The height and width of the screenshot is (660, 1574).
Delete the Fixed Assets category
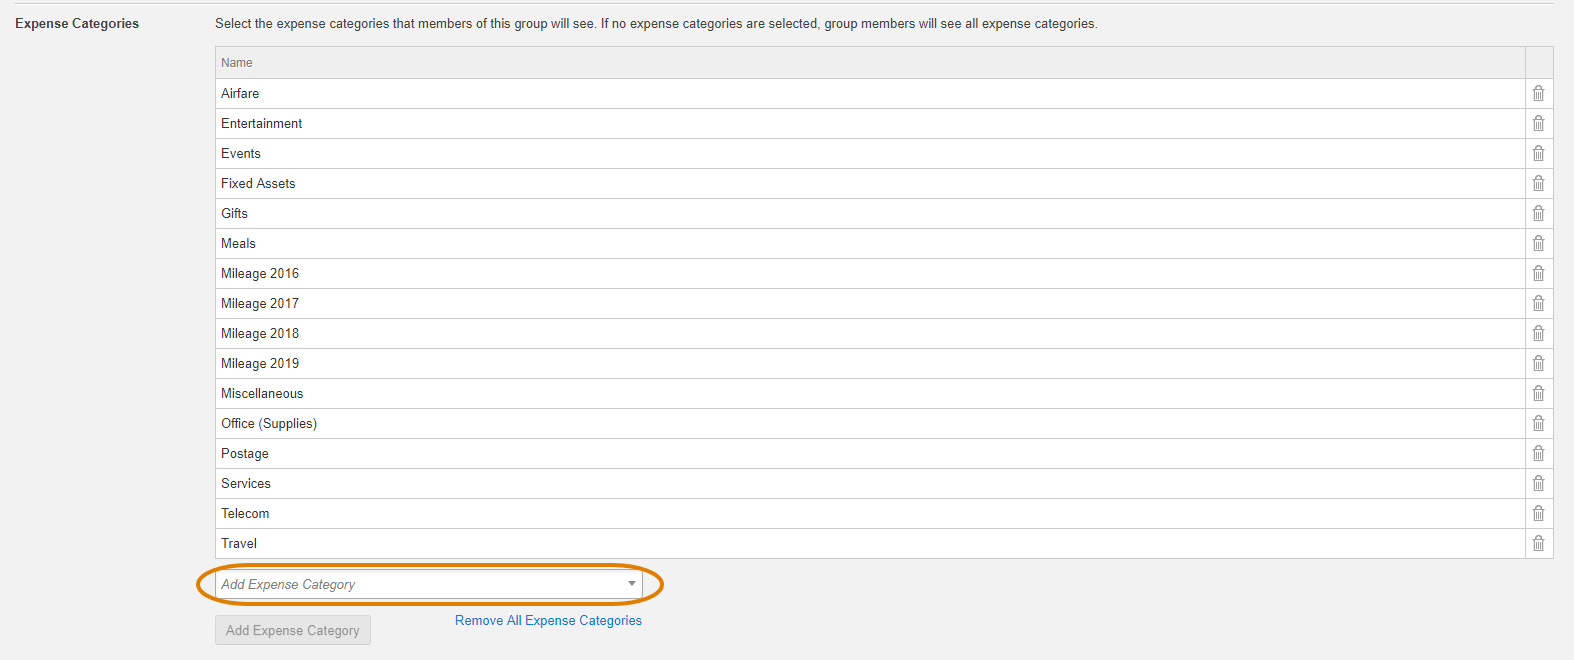[x=1538, y=183]
